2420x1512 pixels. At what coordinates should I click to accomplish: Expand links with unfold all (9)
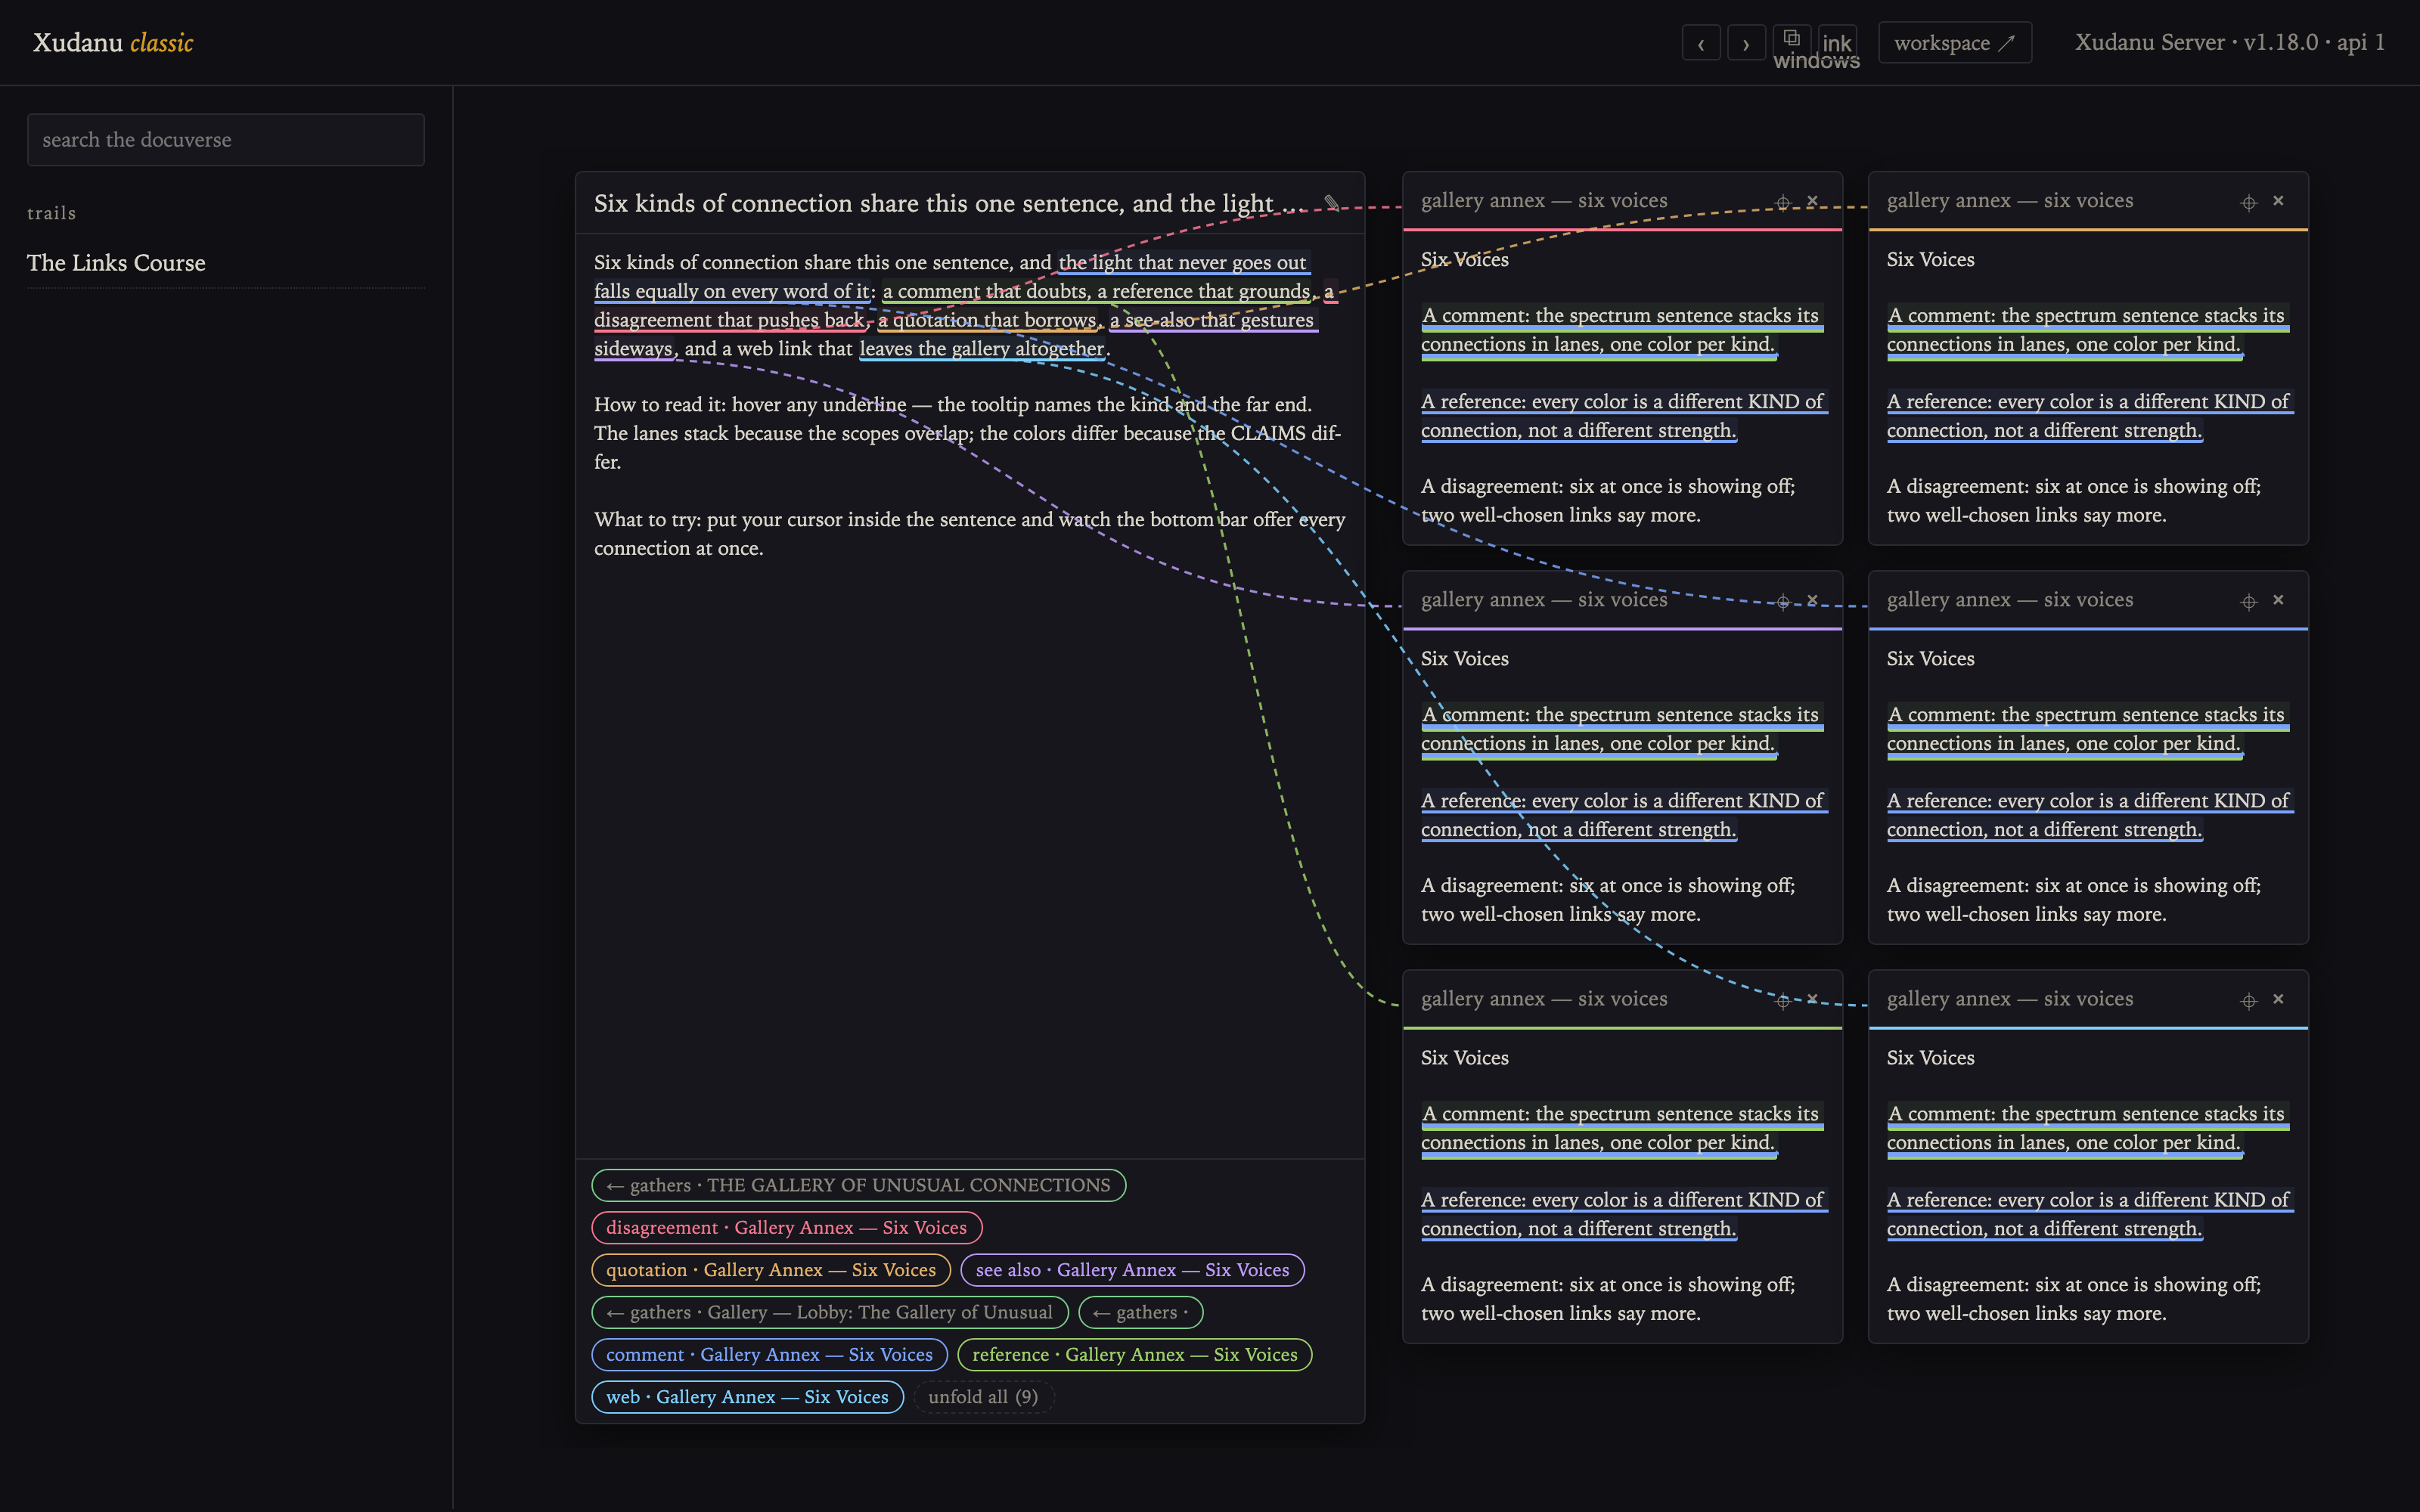click(983, 1397)
